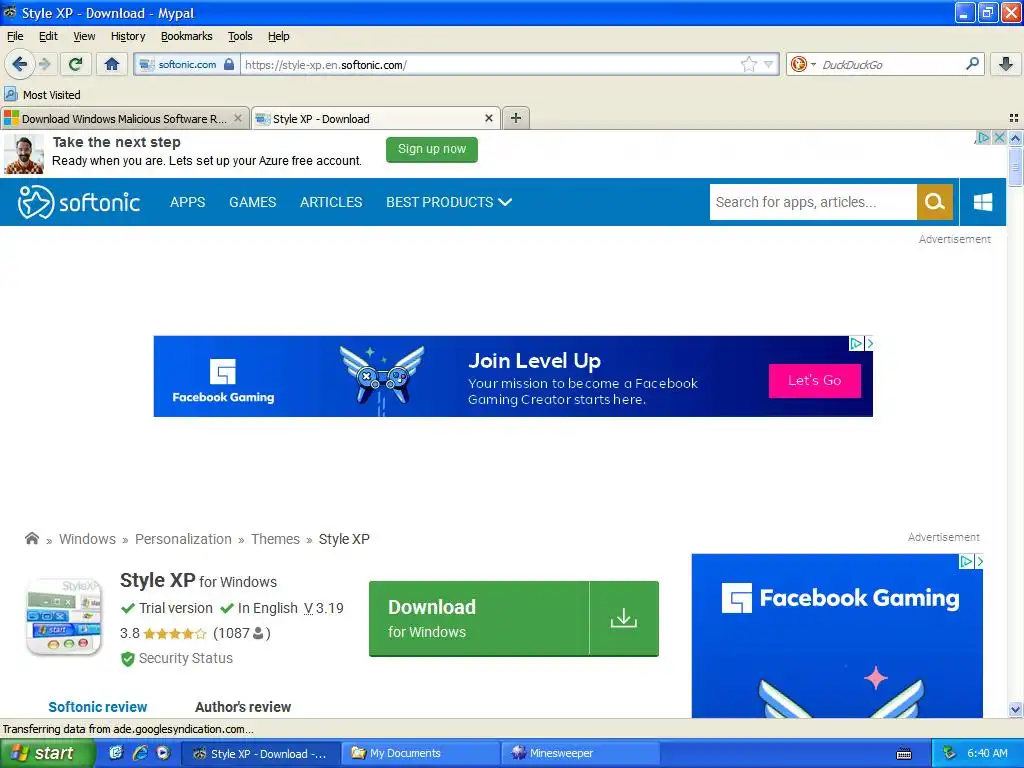This screenshot has width=1024, height=768.
Task: Click the Security Status shield link
Action: (x=176, y=658)
